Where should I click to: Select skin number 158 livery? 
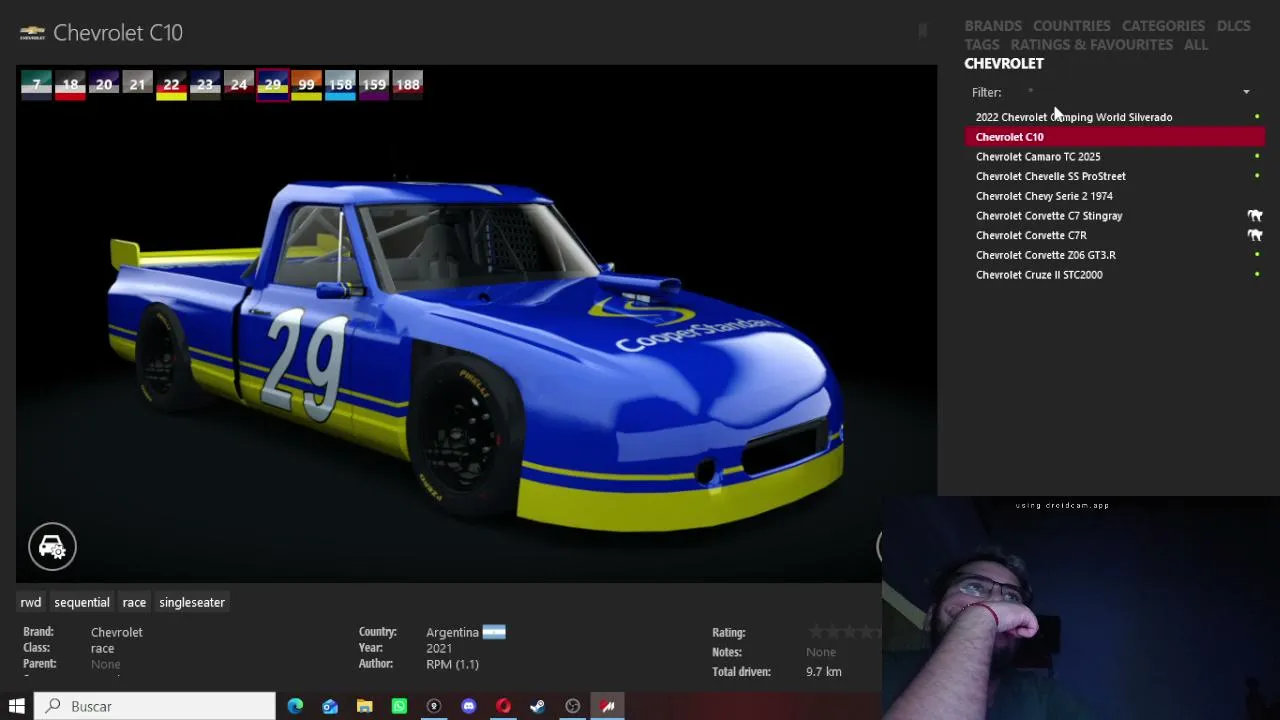pos(340,85)
